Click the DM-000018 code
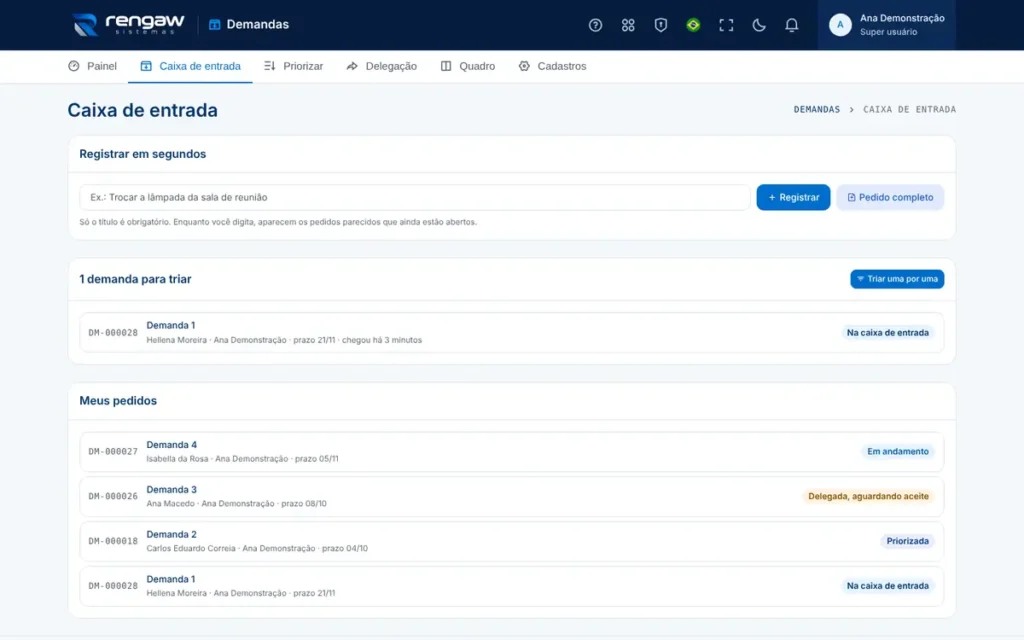The height and width of the screenshot is (640, 1024). tap(113, 541)
